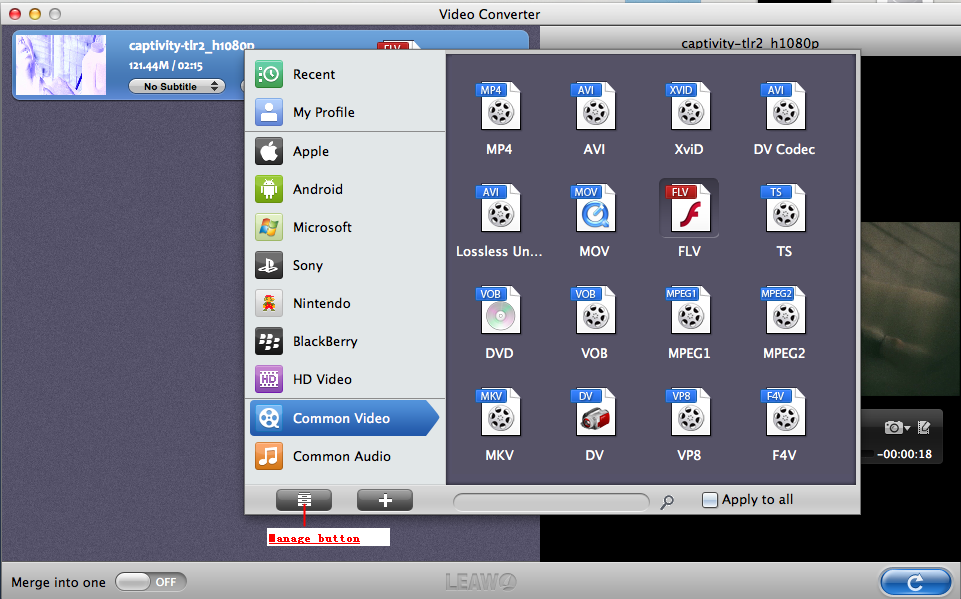Choose Lossless Uncompressed AVI format

tap(499, 209)
